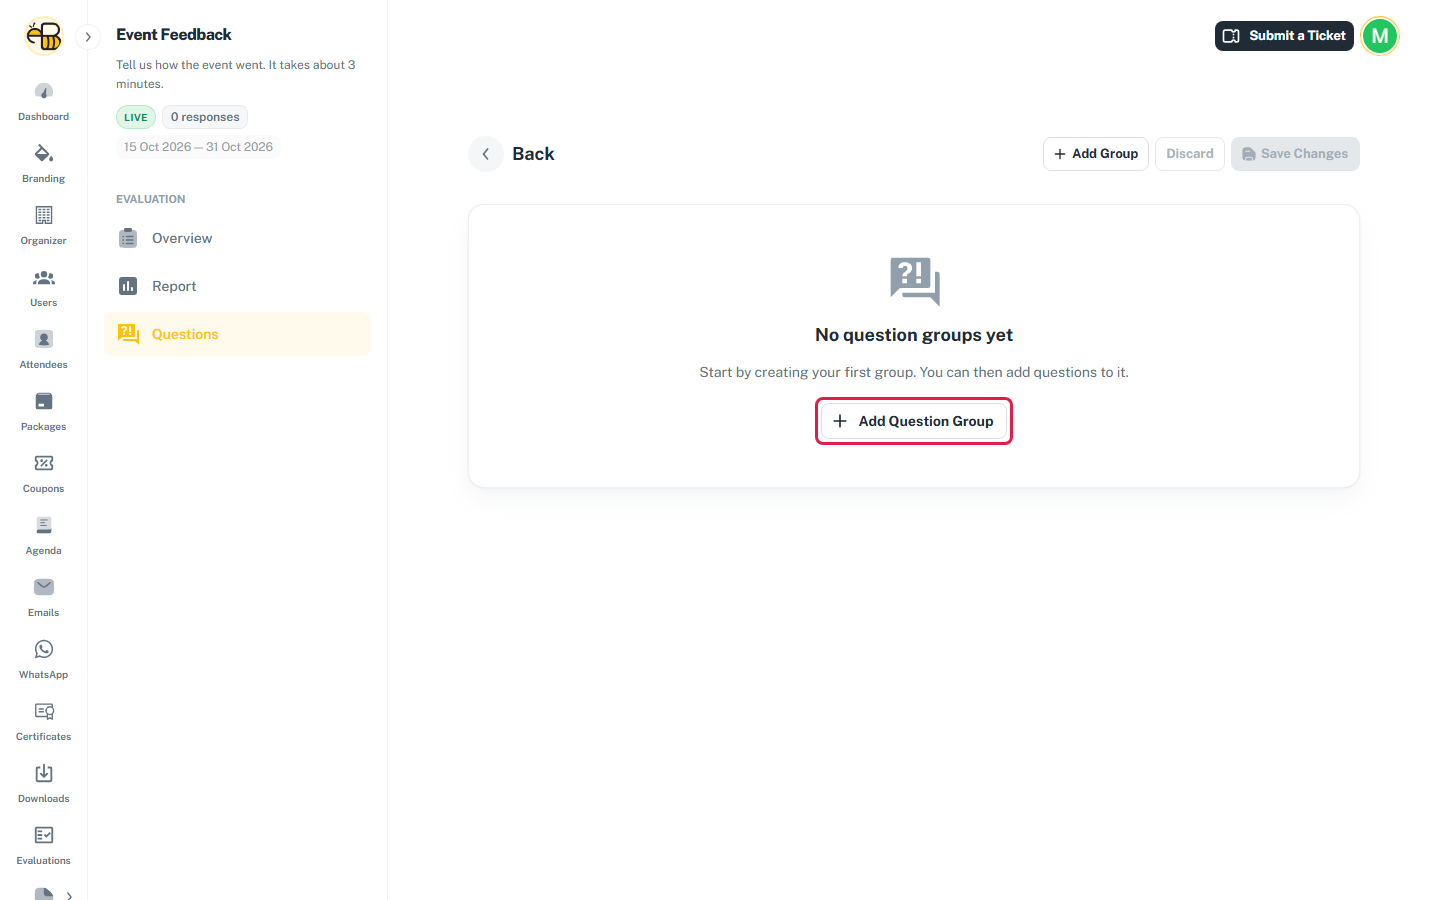Click the Event Feedback title

pos(174,35)
